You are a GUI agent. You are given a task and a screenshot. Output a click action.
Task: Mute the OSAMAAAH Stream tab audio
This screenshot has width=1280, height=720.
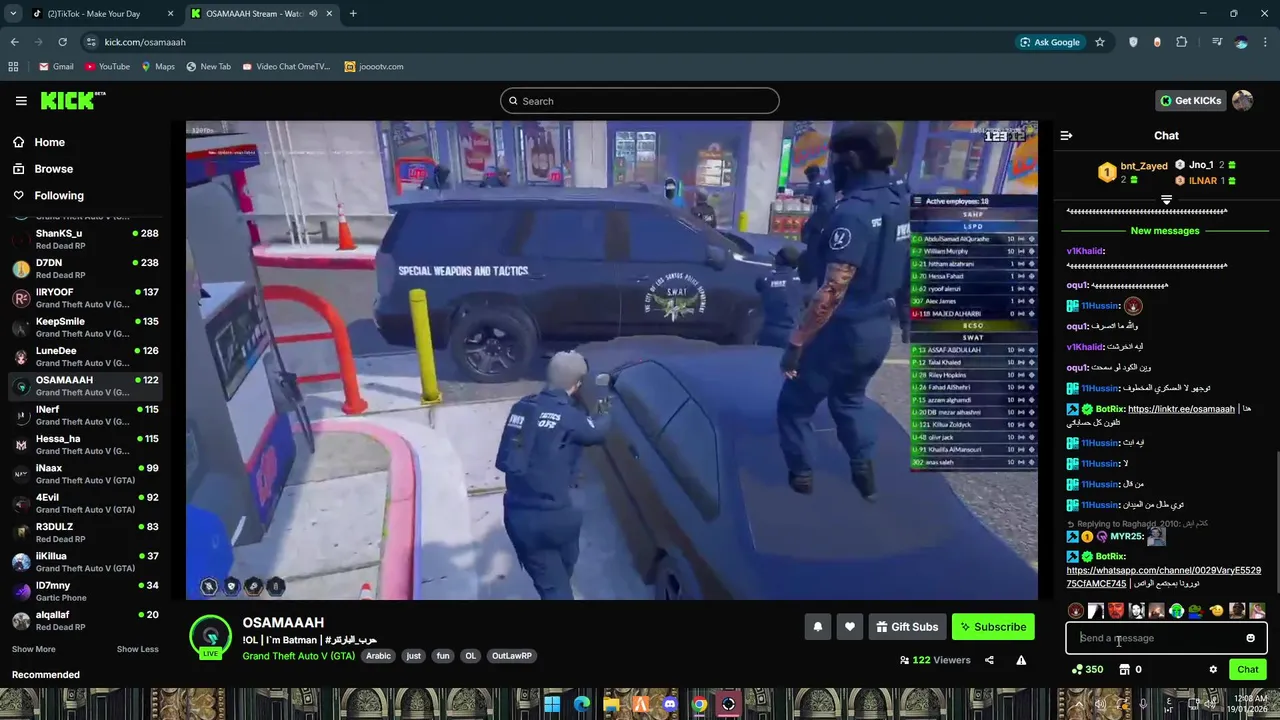coord(314,13)
